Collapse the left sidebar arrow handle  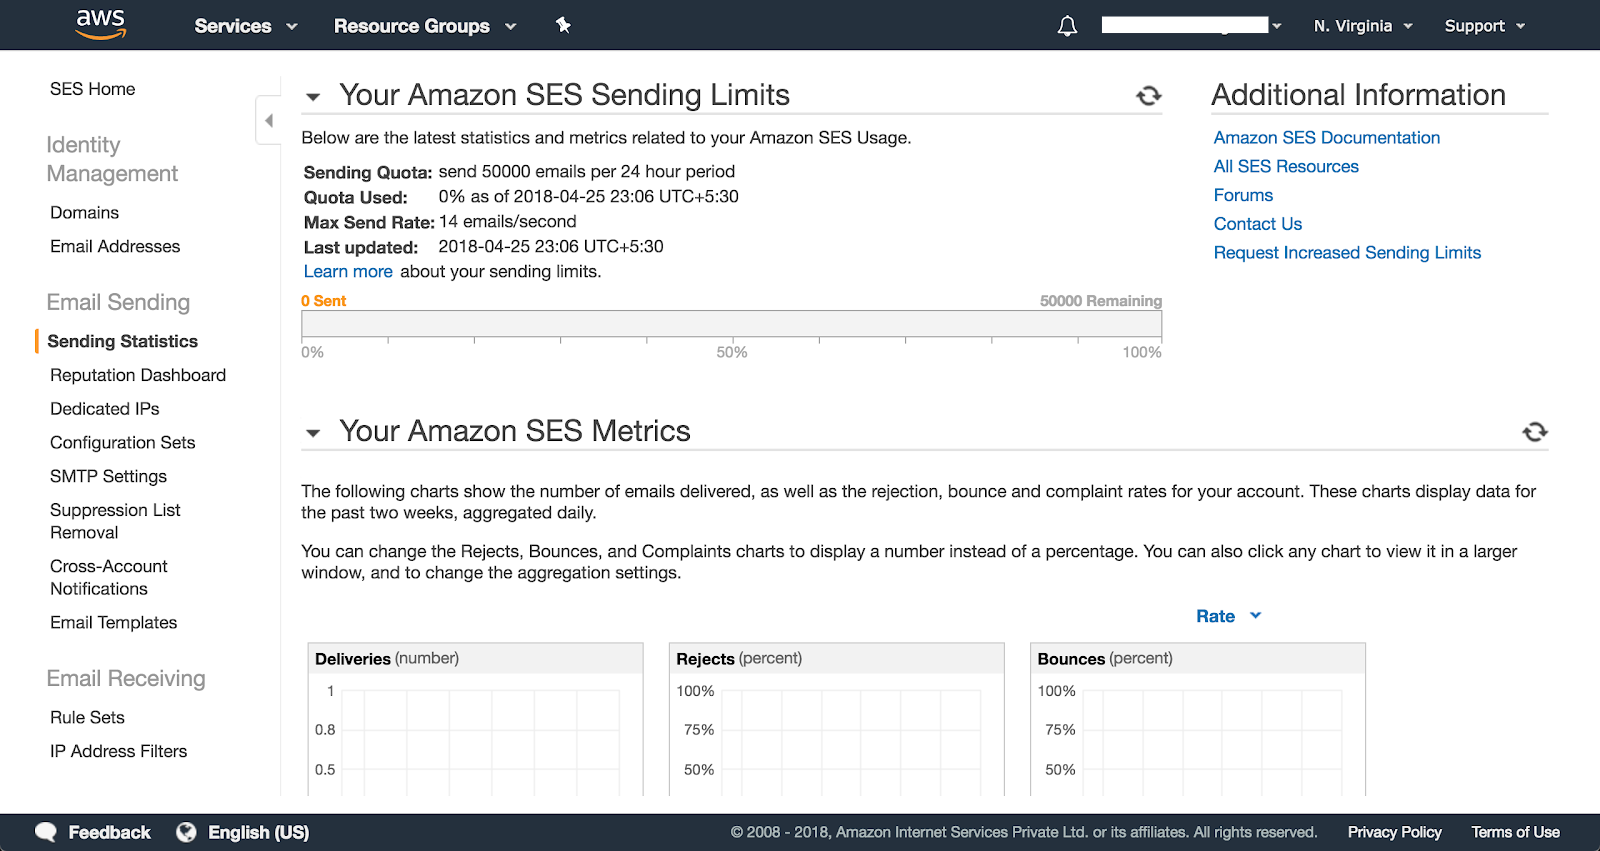click(268, 121)
